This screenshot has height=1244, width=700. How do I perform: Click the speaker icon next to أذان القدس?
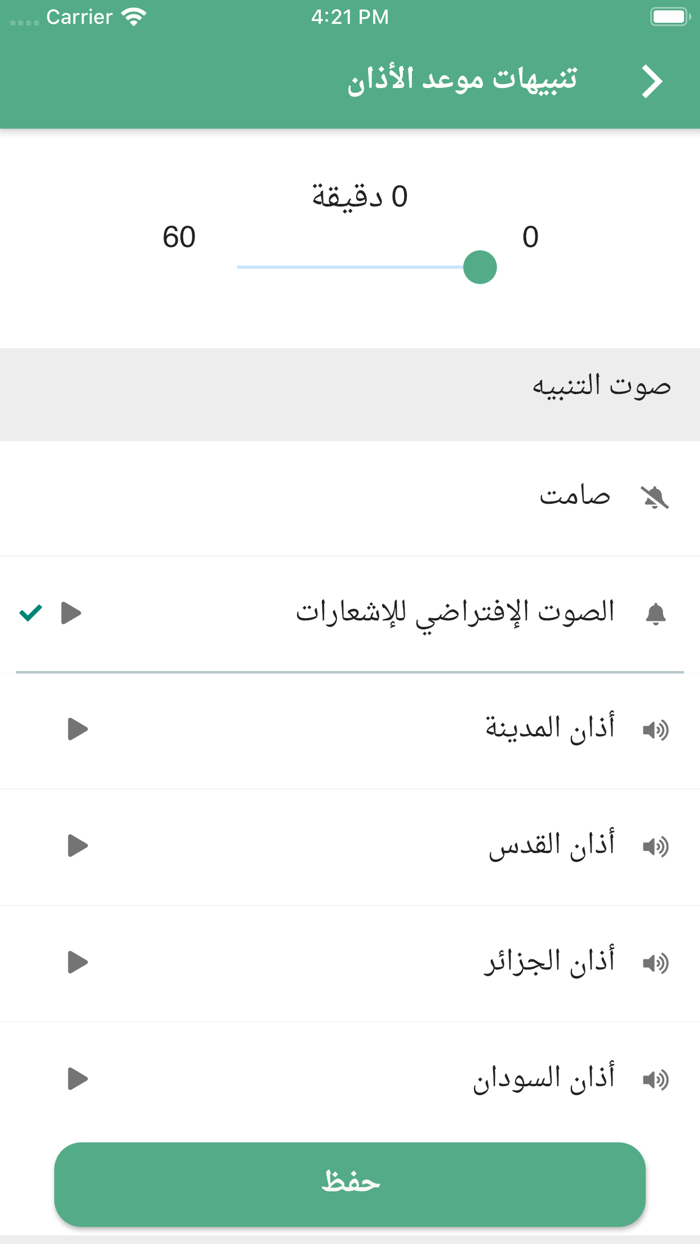coord(655,846)
